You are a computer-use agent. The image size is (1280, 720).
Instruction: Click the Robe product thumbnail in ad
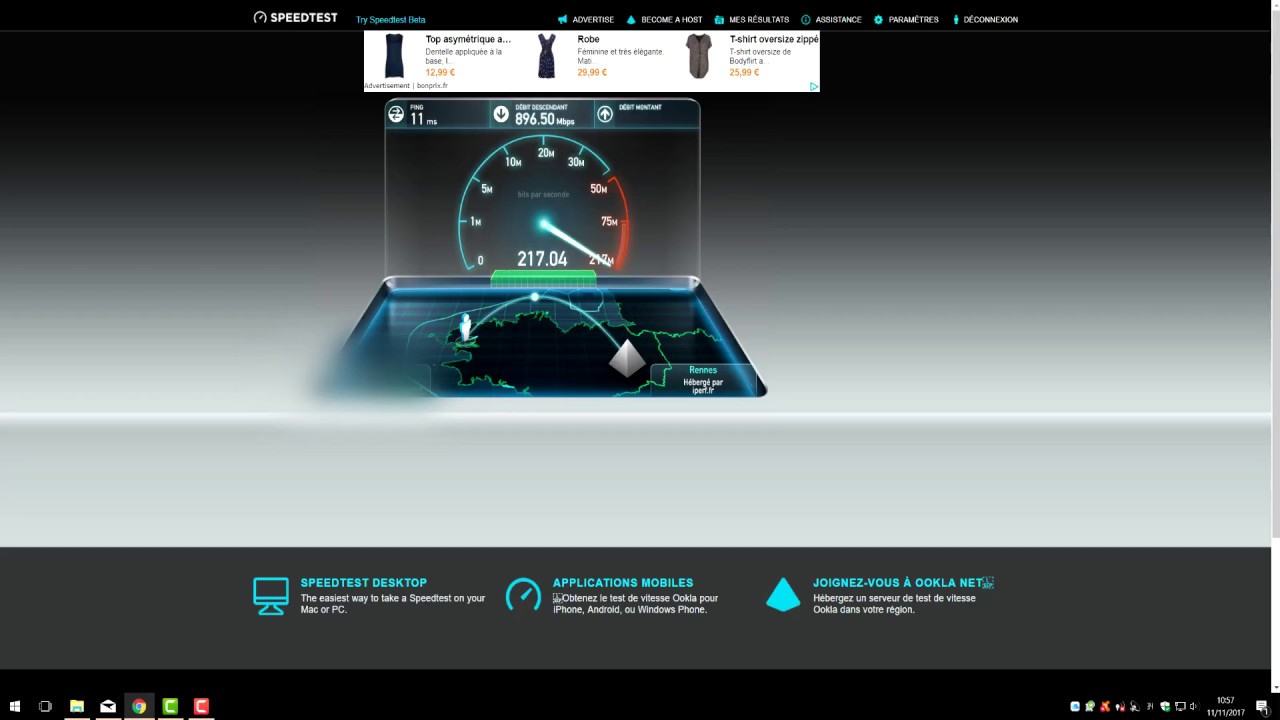point(546,56)
